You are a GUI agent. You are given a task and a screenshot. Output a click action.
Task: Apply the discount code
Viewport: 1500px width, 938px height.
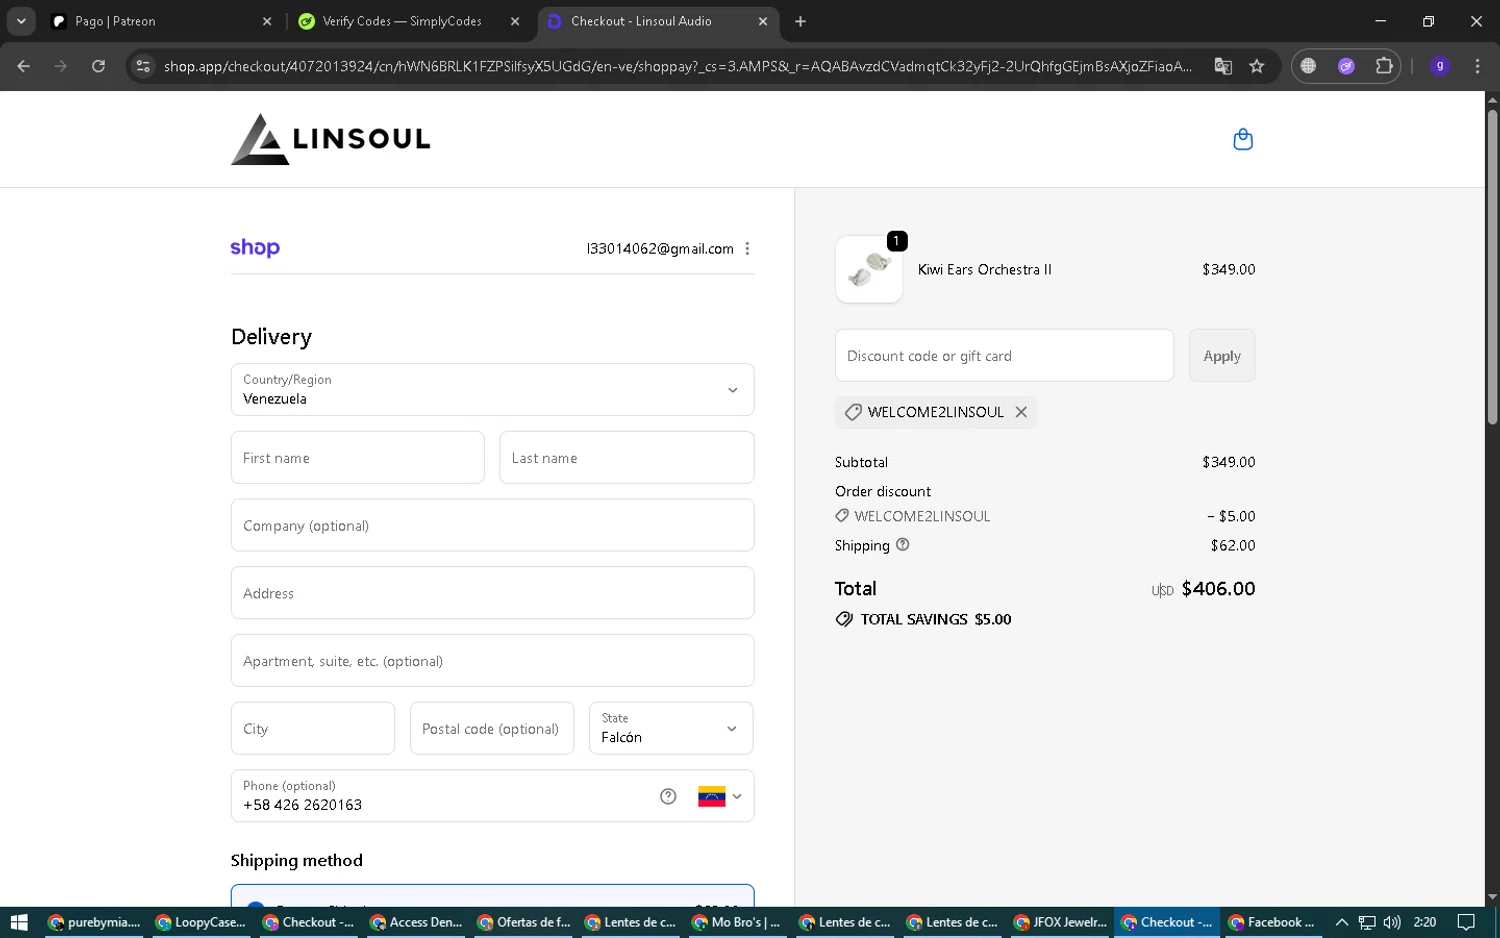[x=1222, y=356]
